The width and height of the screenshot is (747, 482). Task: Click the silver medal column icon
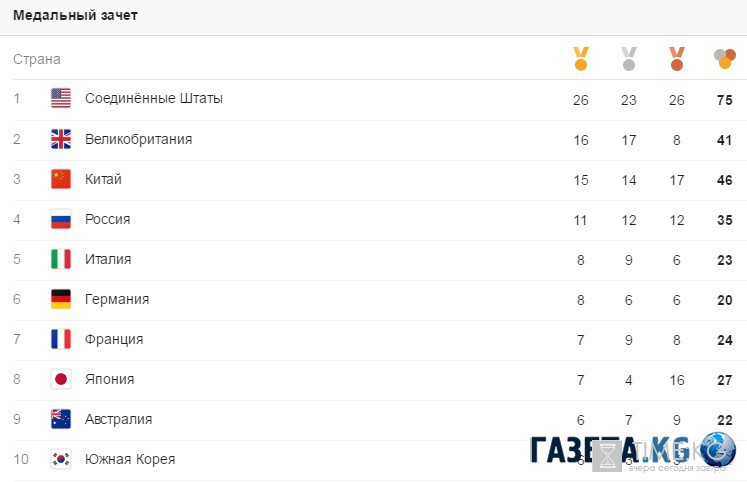click(x=628, y=59)
